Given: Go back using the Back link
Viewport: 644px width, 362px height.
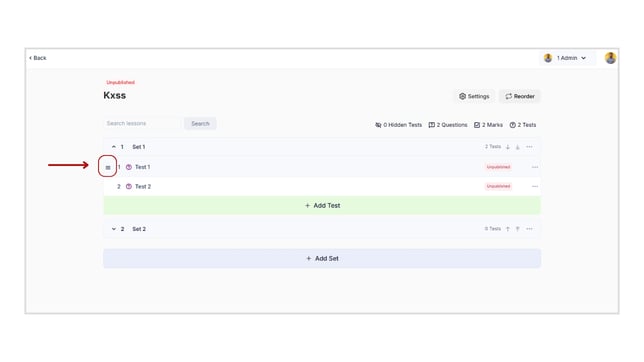Looking at the screenshot, I should coord(37,58).
